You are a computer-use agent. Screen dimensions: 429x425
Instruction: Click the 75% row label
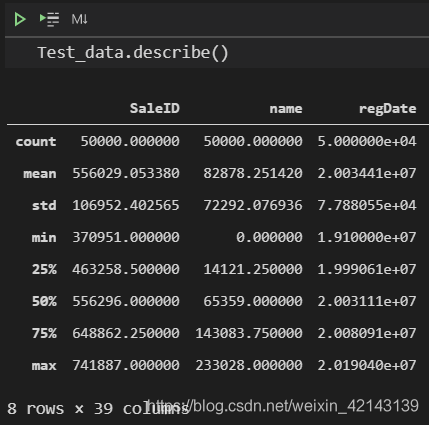(x=44, y=333)
